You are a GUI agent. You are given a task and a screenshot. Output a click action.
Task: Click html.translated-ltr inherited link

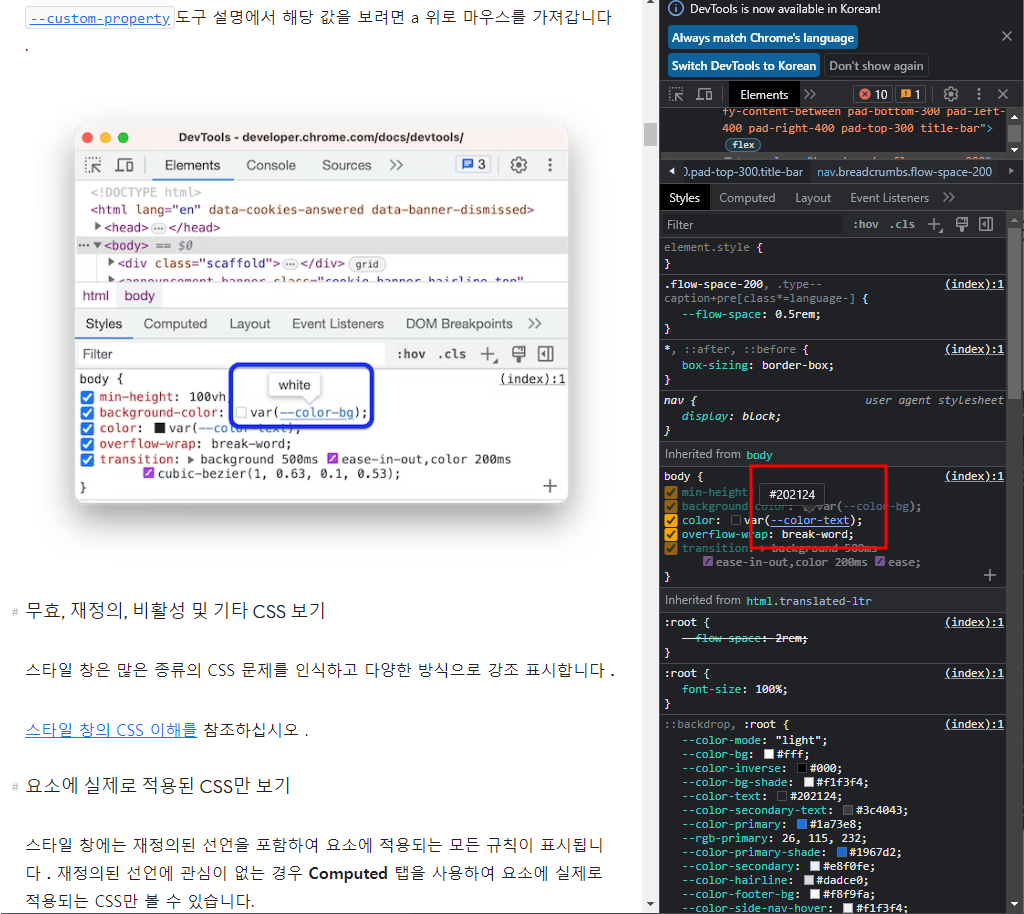[x=808, y=601]
